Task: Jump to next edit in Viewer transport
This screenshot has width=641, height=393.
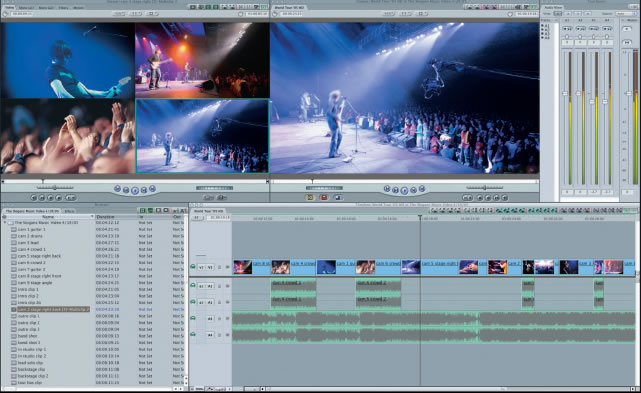Action: coord(152,189)
